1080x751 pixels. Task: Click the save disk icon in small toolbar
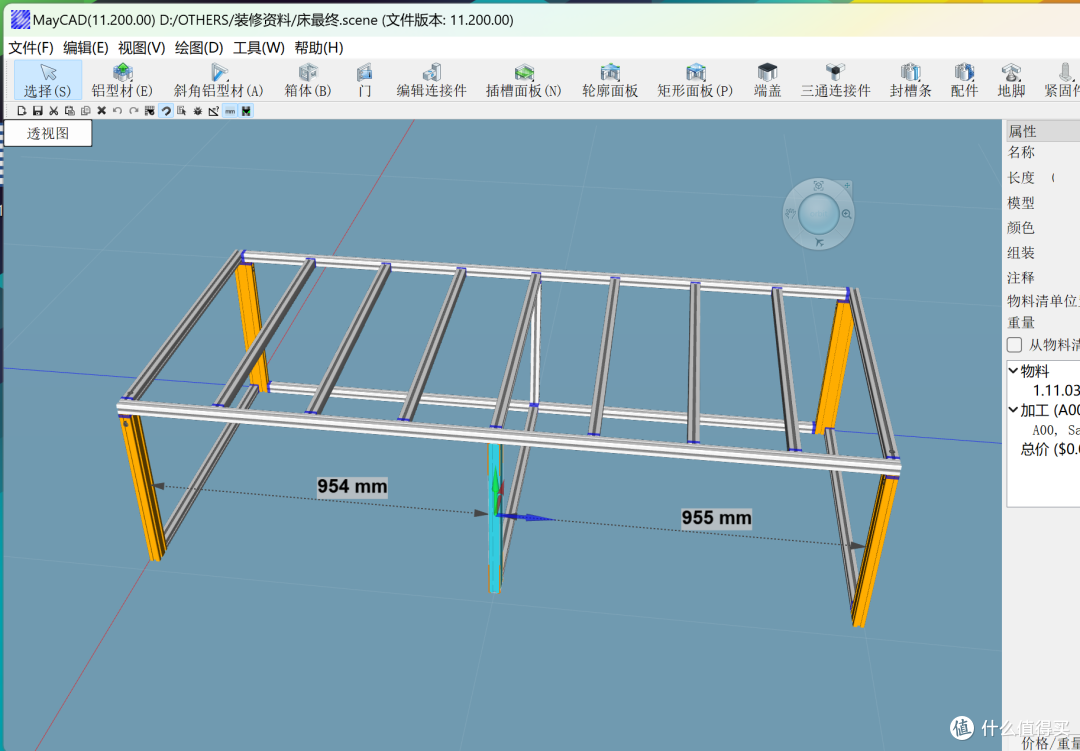(38, 111)
